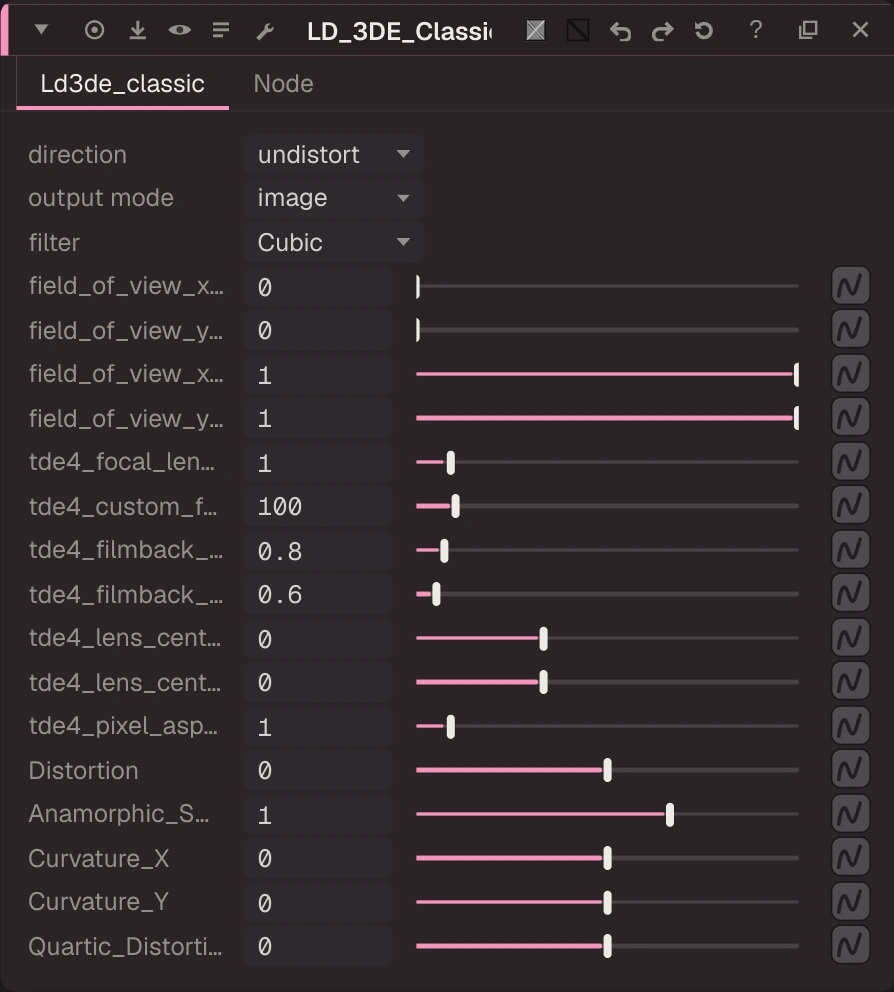Toggle the eye icon in the panel header
Image resolution: width=894 pixels, height=992 pixels.
[180, 30]
